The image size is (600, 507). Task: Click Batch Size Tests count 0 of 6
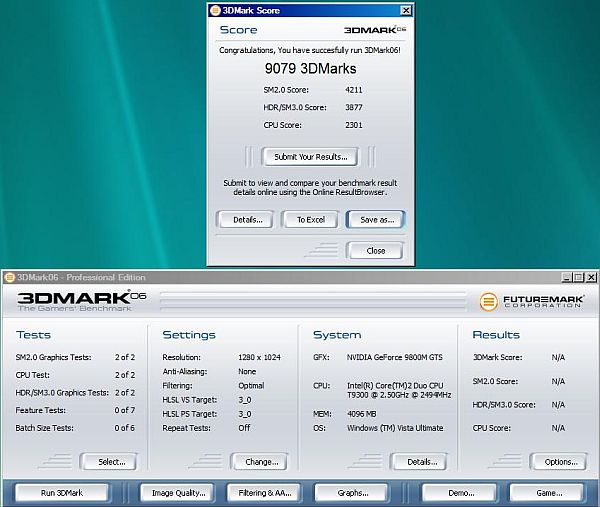125,428
